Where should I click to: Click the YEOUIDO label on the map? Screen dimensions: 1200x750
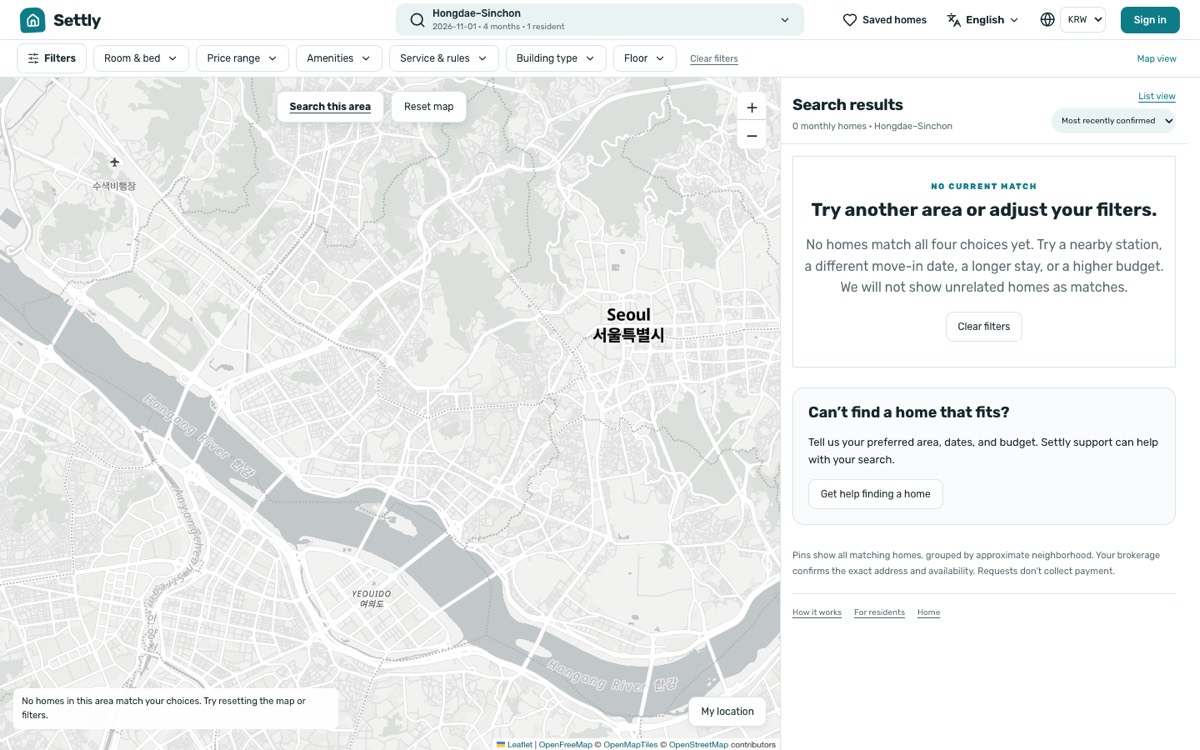371,599
